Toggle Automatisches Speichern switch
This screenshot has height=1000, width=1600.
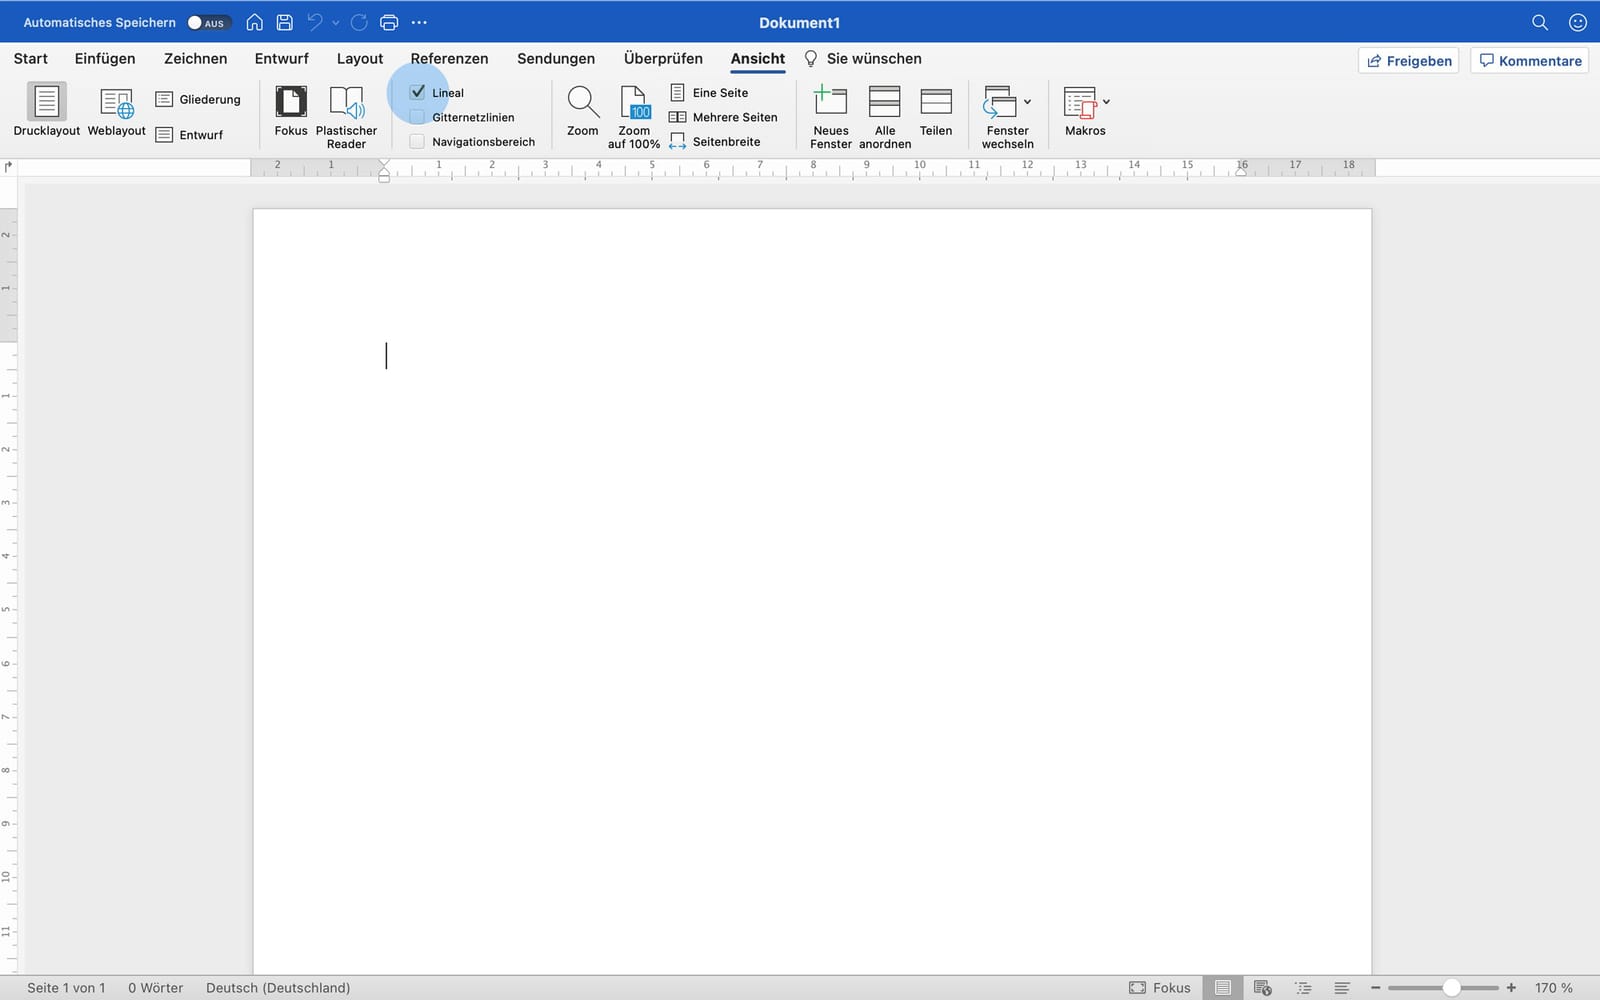coord(209,22)
